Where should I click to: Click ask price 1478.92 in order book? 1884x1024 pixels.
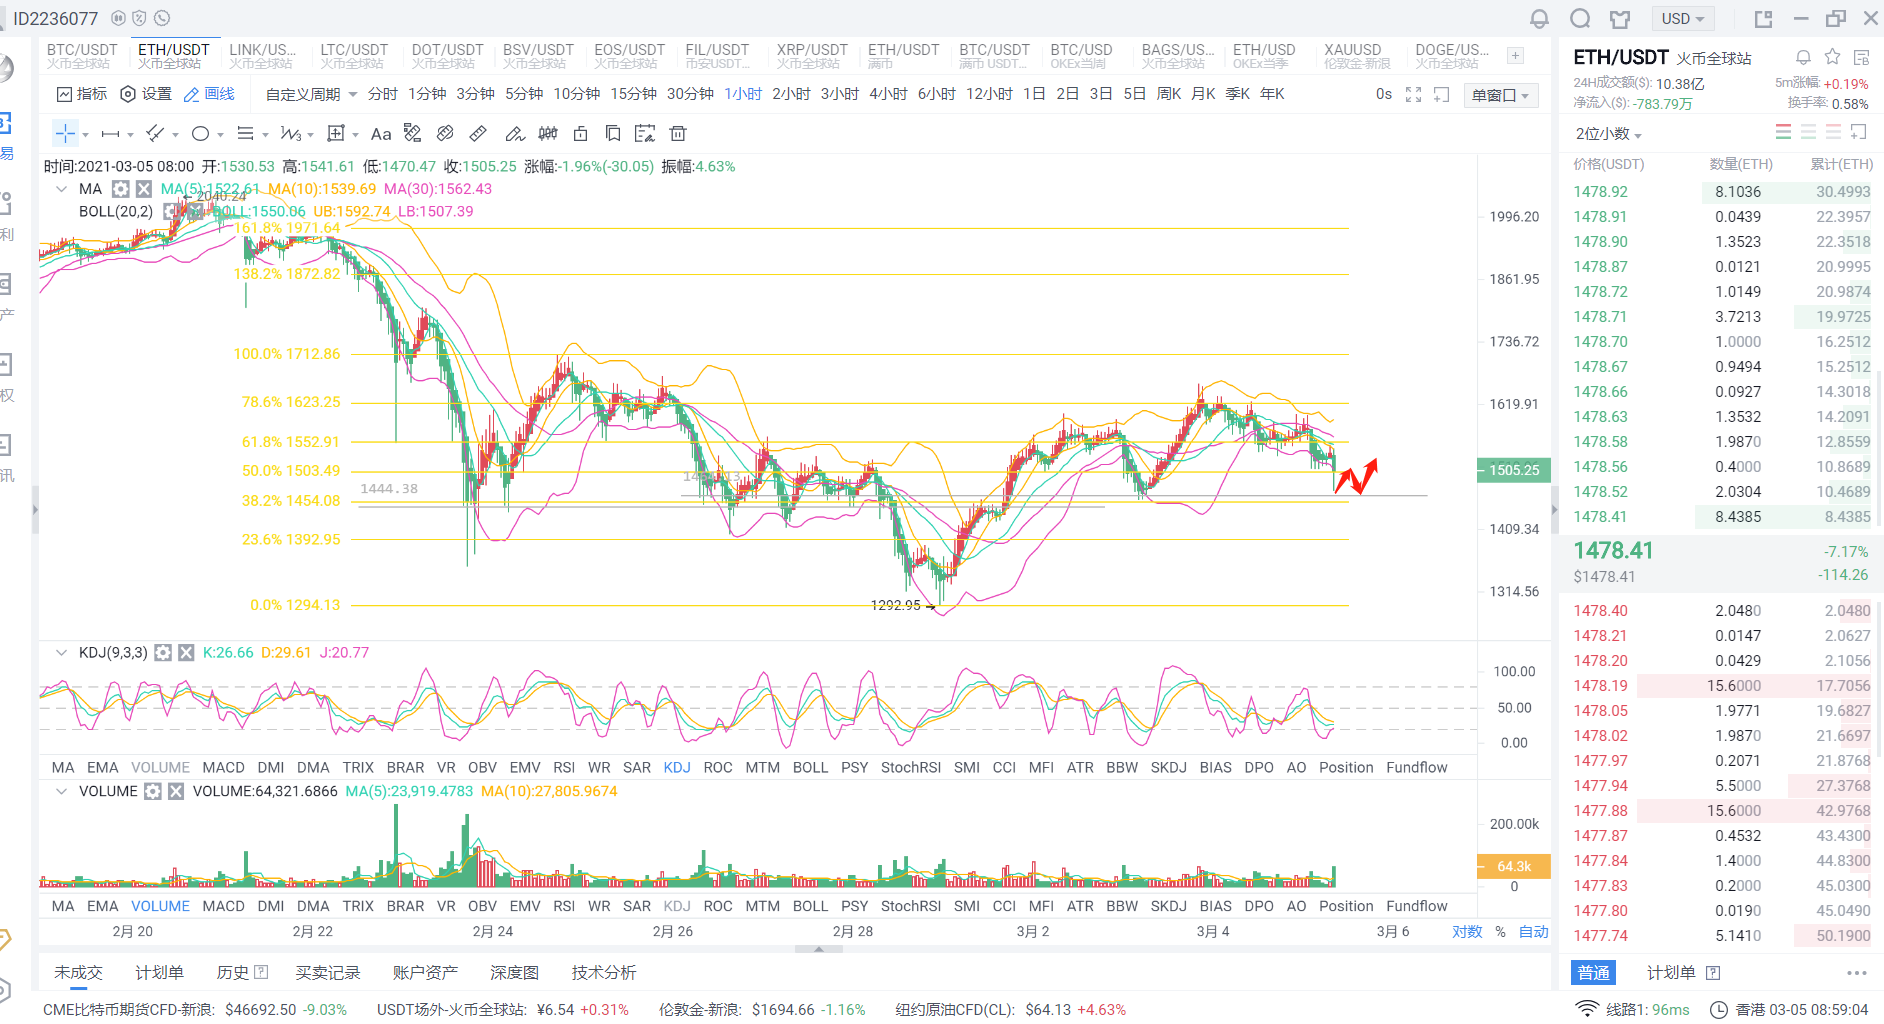[1600, 192]
